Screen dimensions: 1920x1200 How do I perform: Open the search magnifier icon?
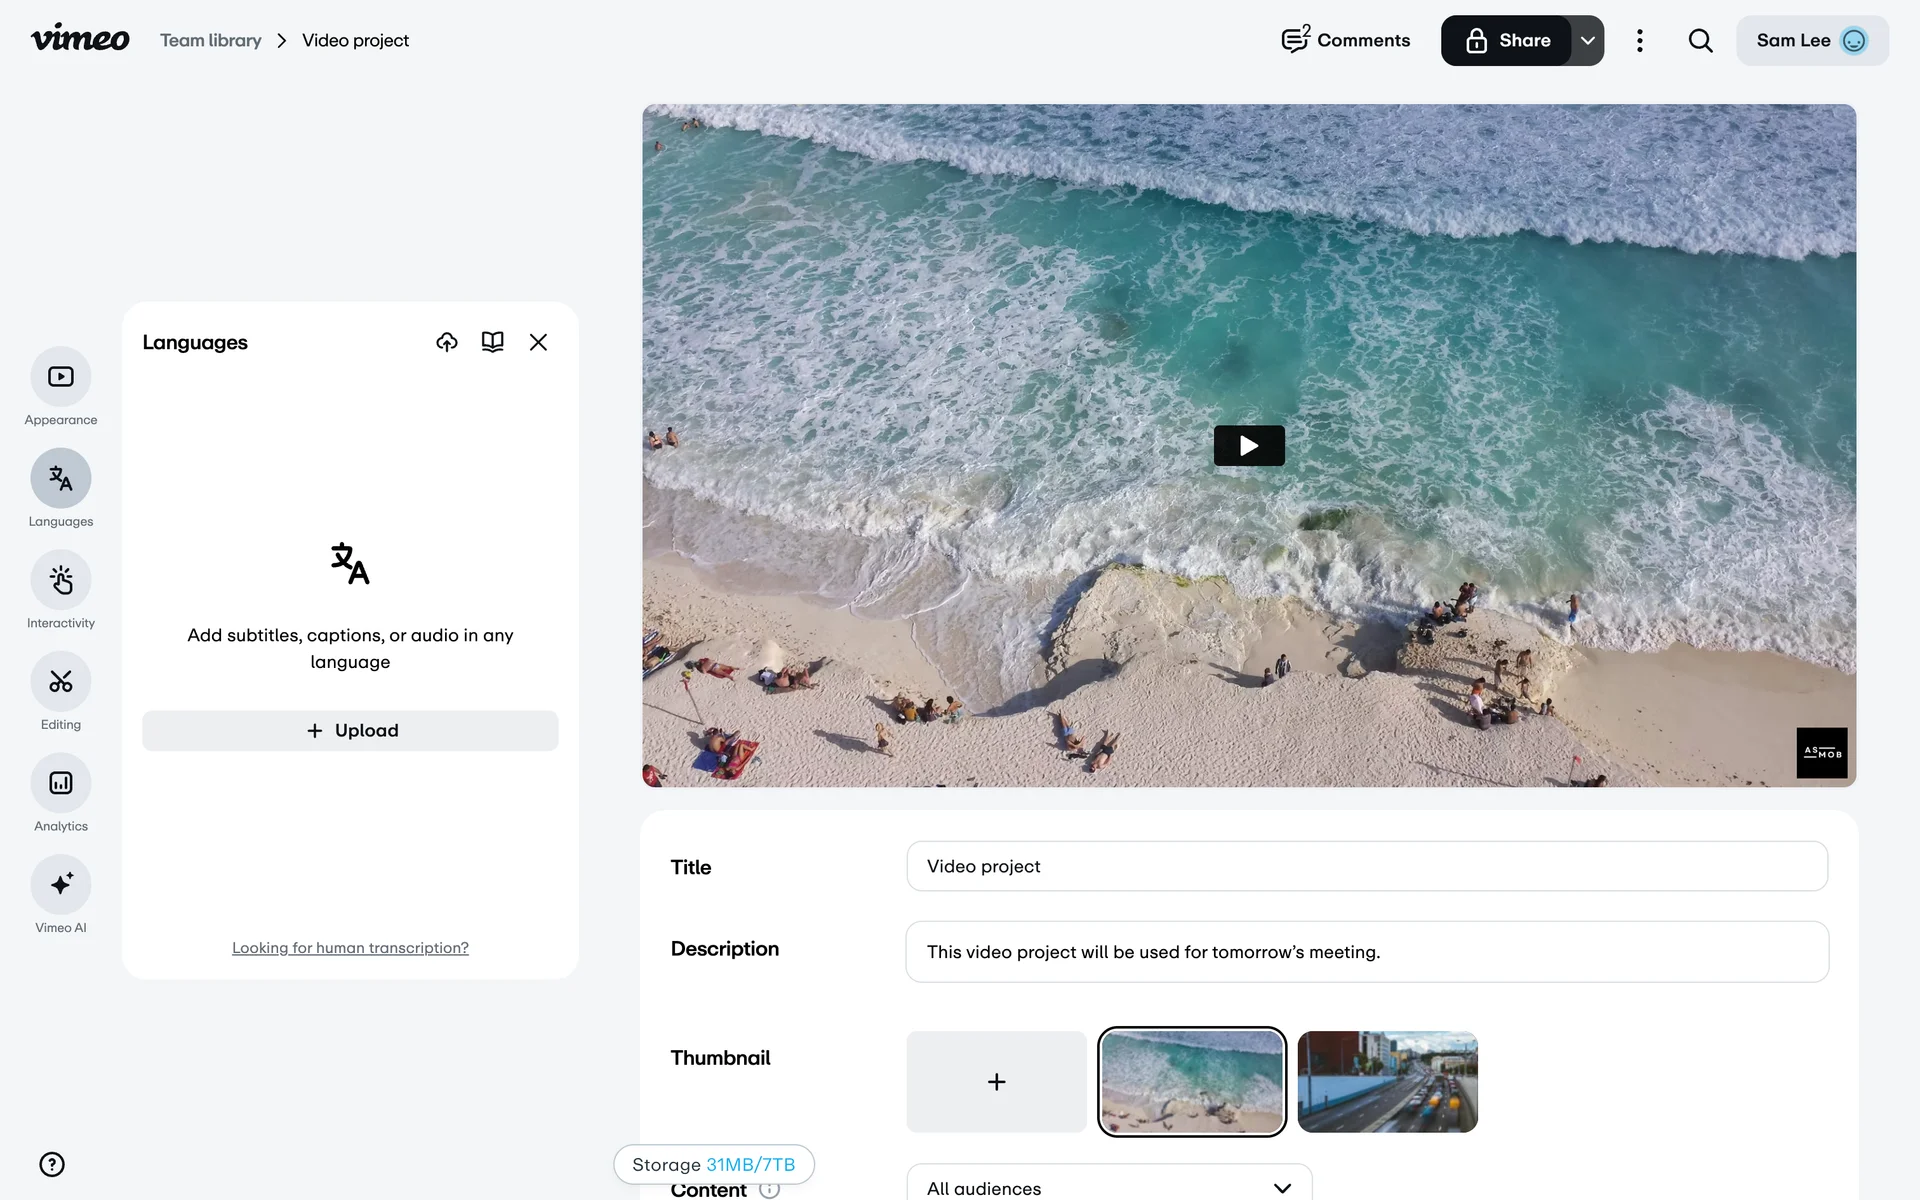click(1700, 41)
